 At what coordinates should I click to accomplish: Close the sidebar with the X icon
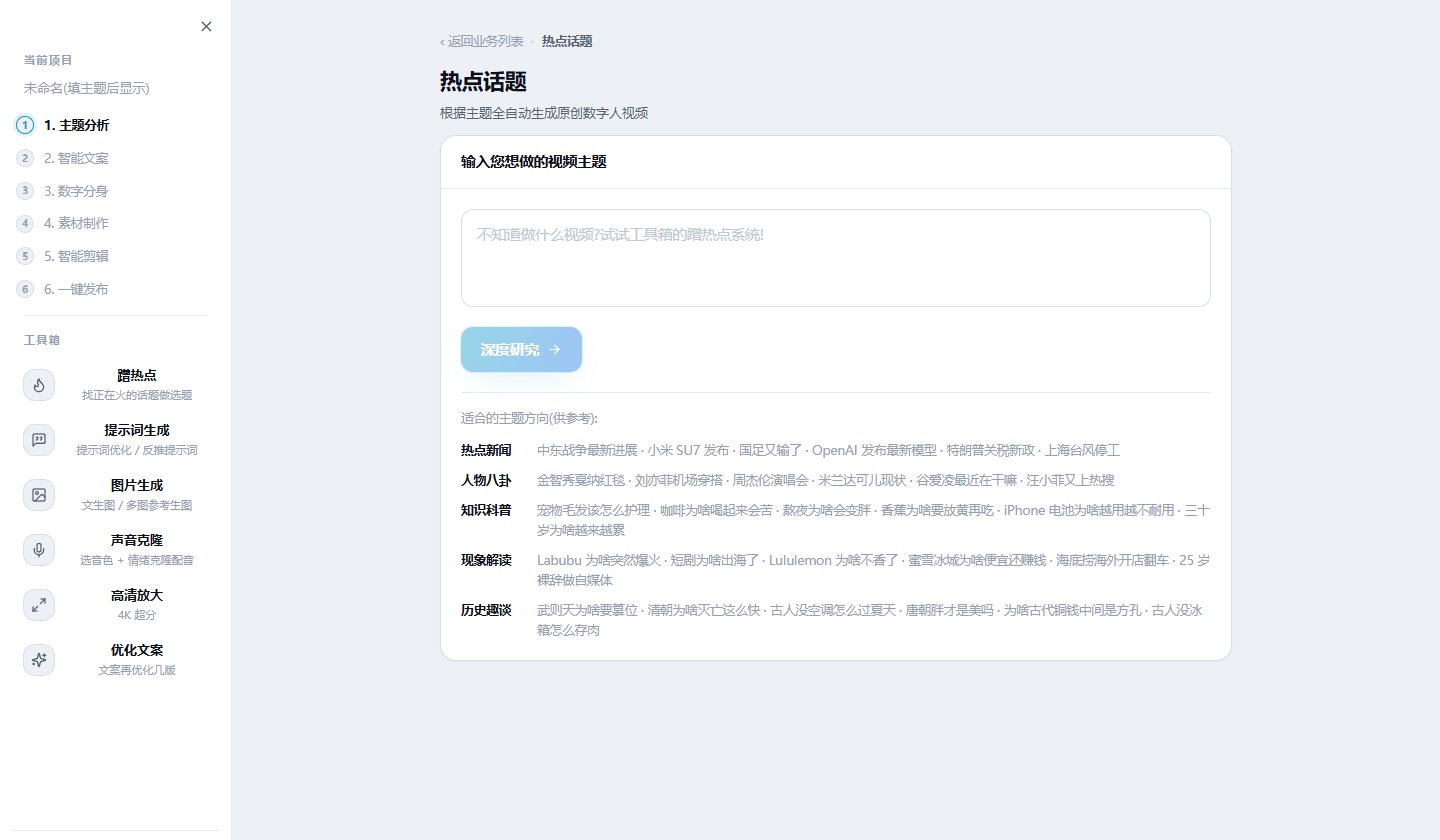(206, 27)
